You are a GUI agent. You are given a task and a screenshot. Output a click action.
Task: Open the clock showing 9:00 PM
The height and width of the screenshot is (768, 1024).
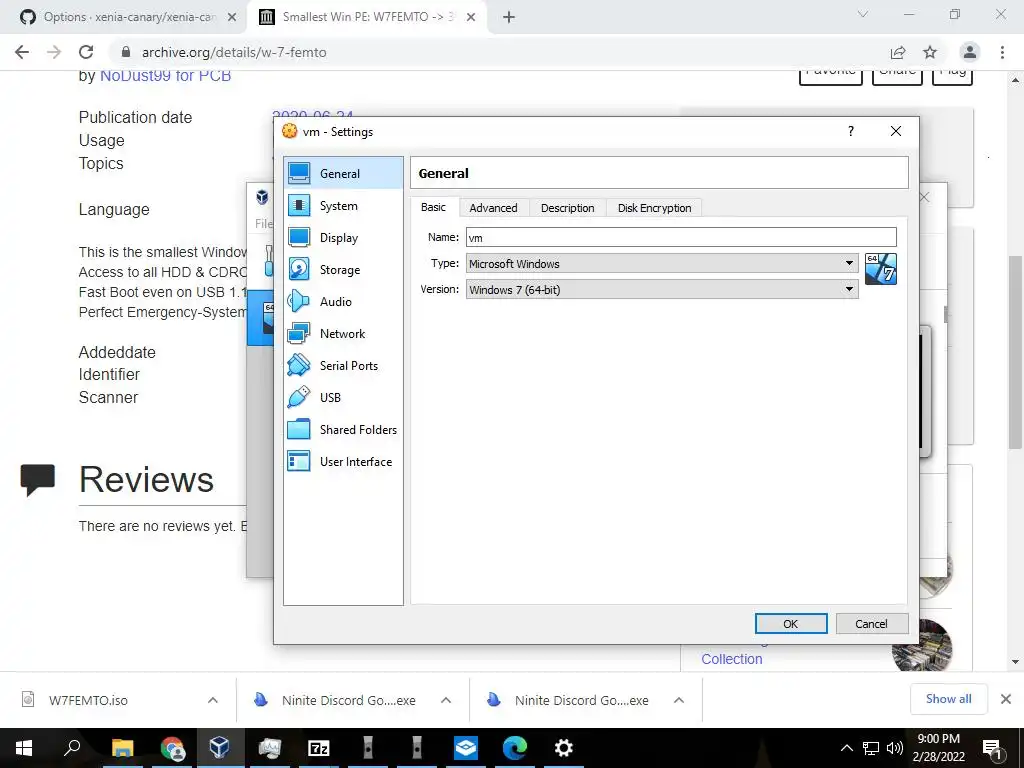[x=938, y=748]
